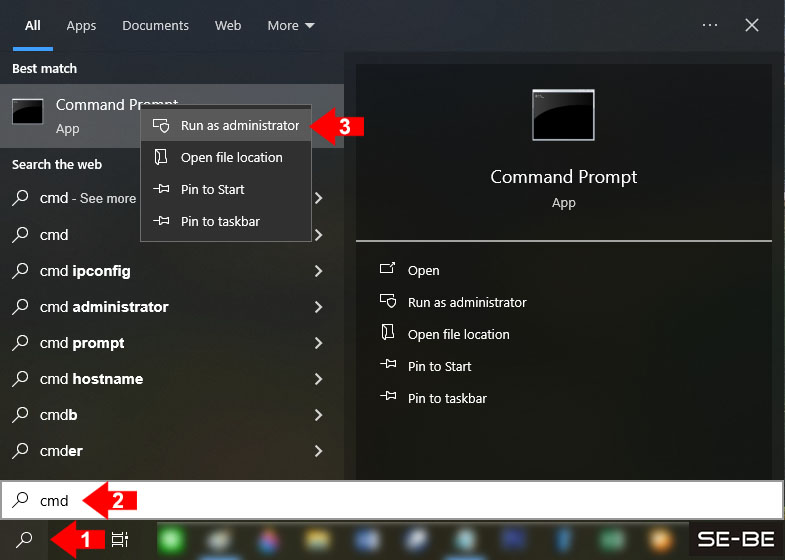Choose Open file location from context menu
Image resolution: width=785 pixels, height=560 pixels.
point(231,158)
